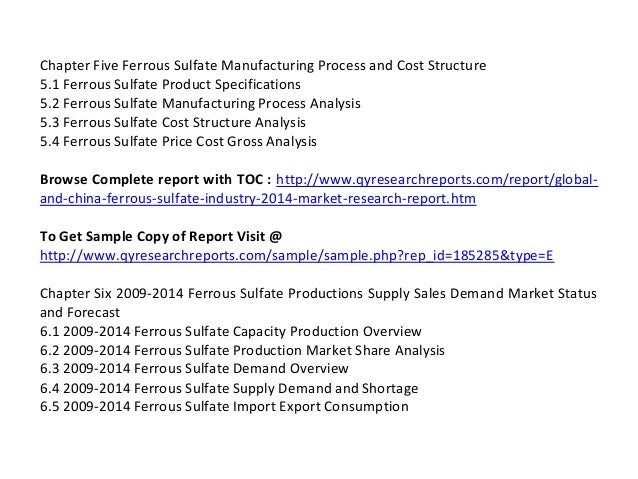The width and height of the screenshot is (638, 479).
Task: Click the 5.3 Cost Structure Analysis line
Action: tap(173, 122)
